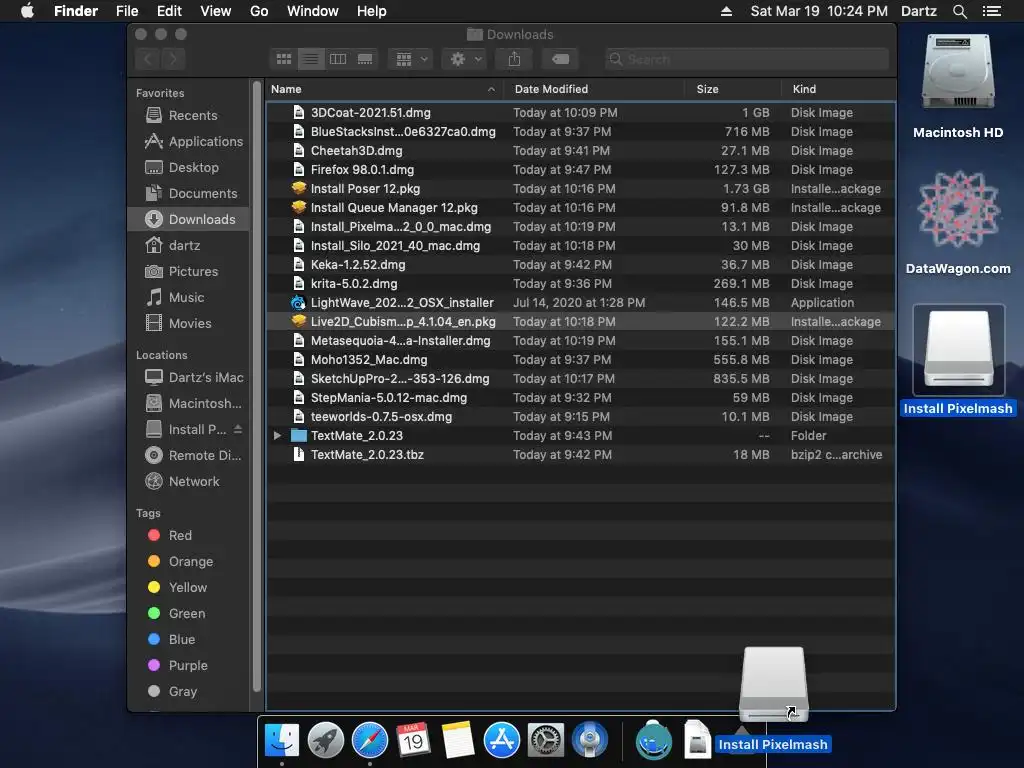Select Moho1352_Mac.dmg file
This screenshot has width=1024, height=768.
(x=581, y=360)
